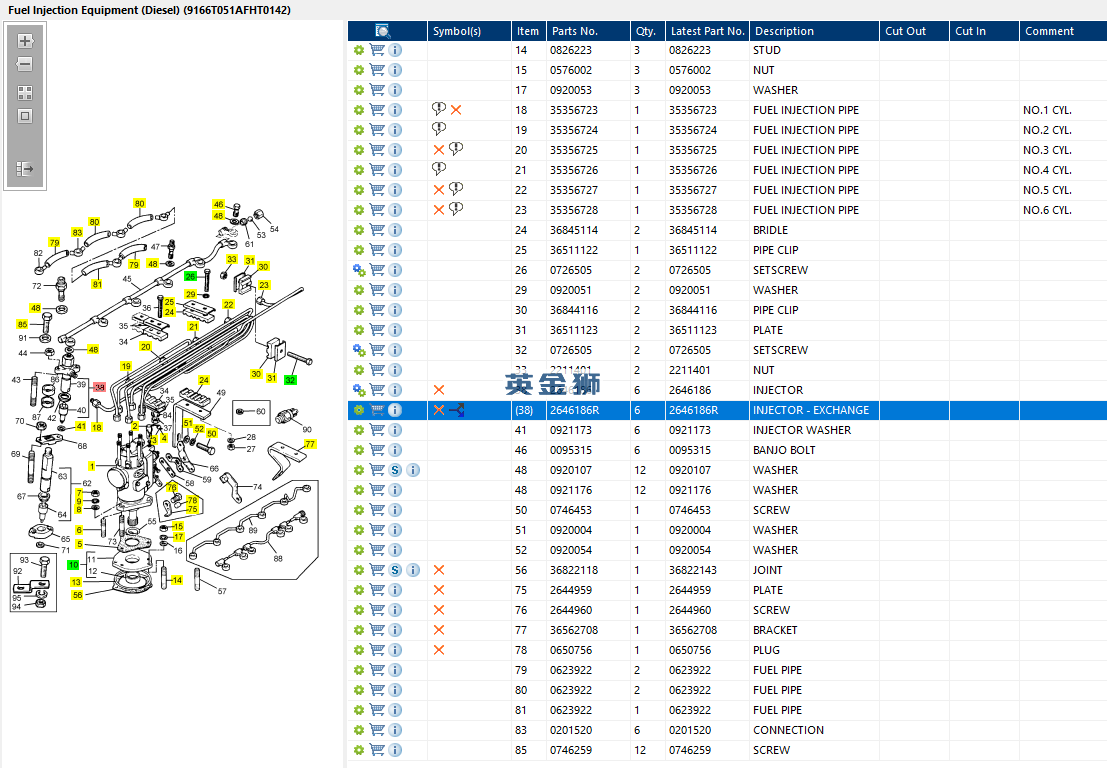Open info for SCREW 0746259 item 85
The image size is (1107, 768).
pyautogui.click(x=395, y=750)
